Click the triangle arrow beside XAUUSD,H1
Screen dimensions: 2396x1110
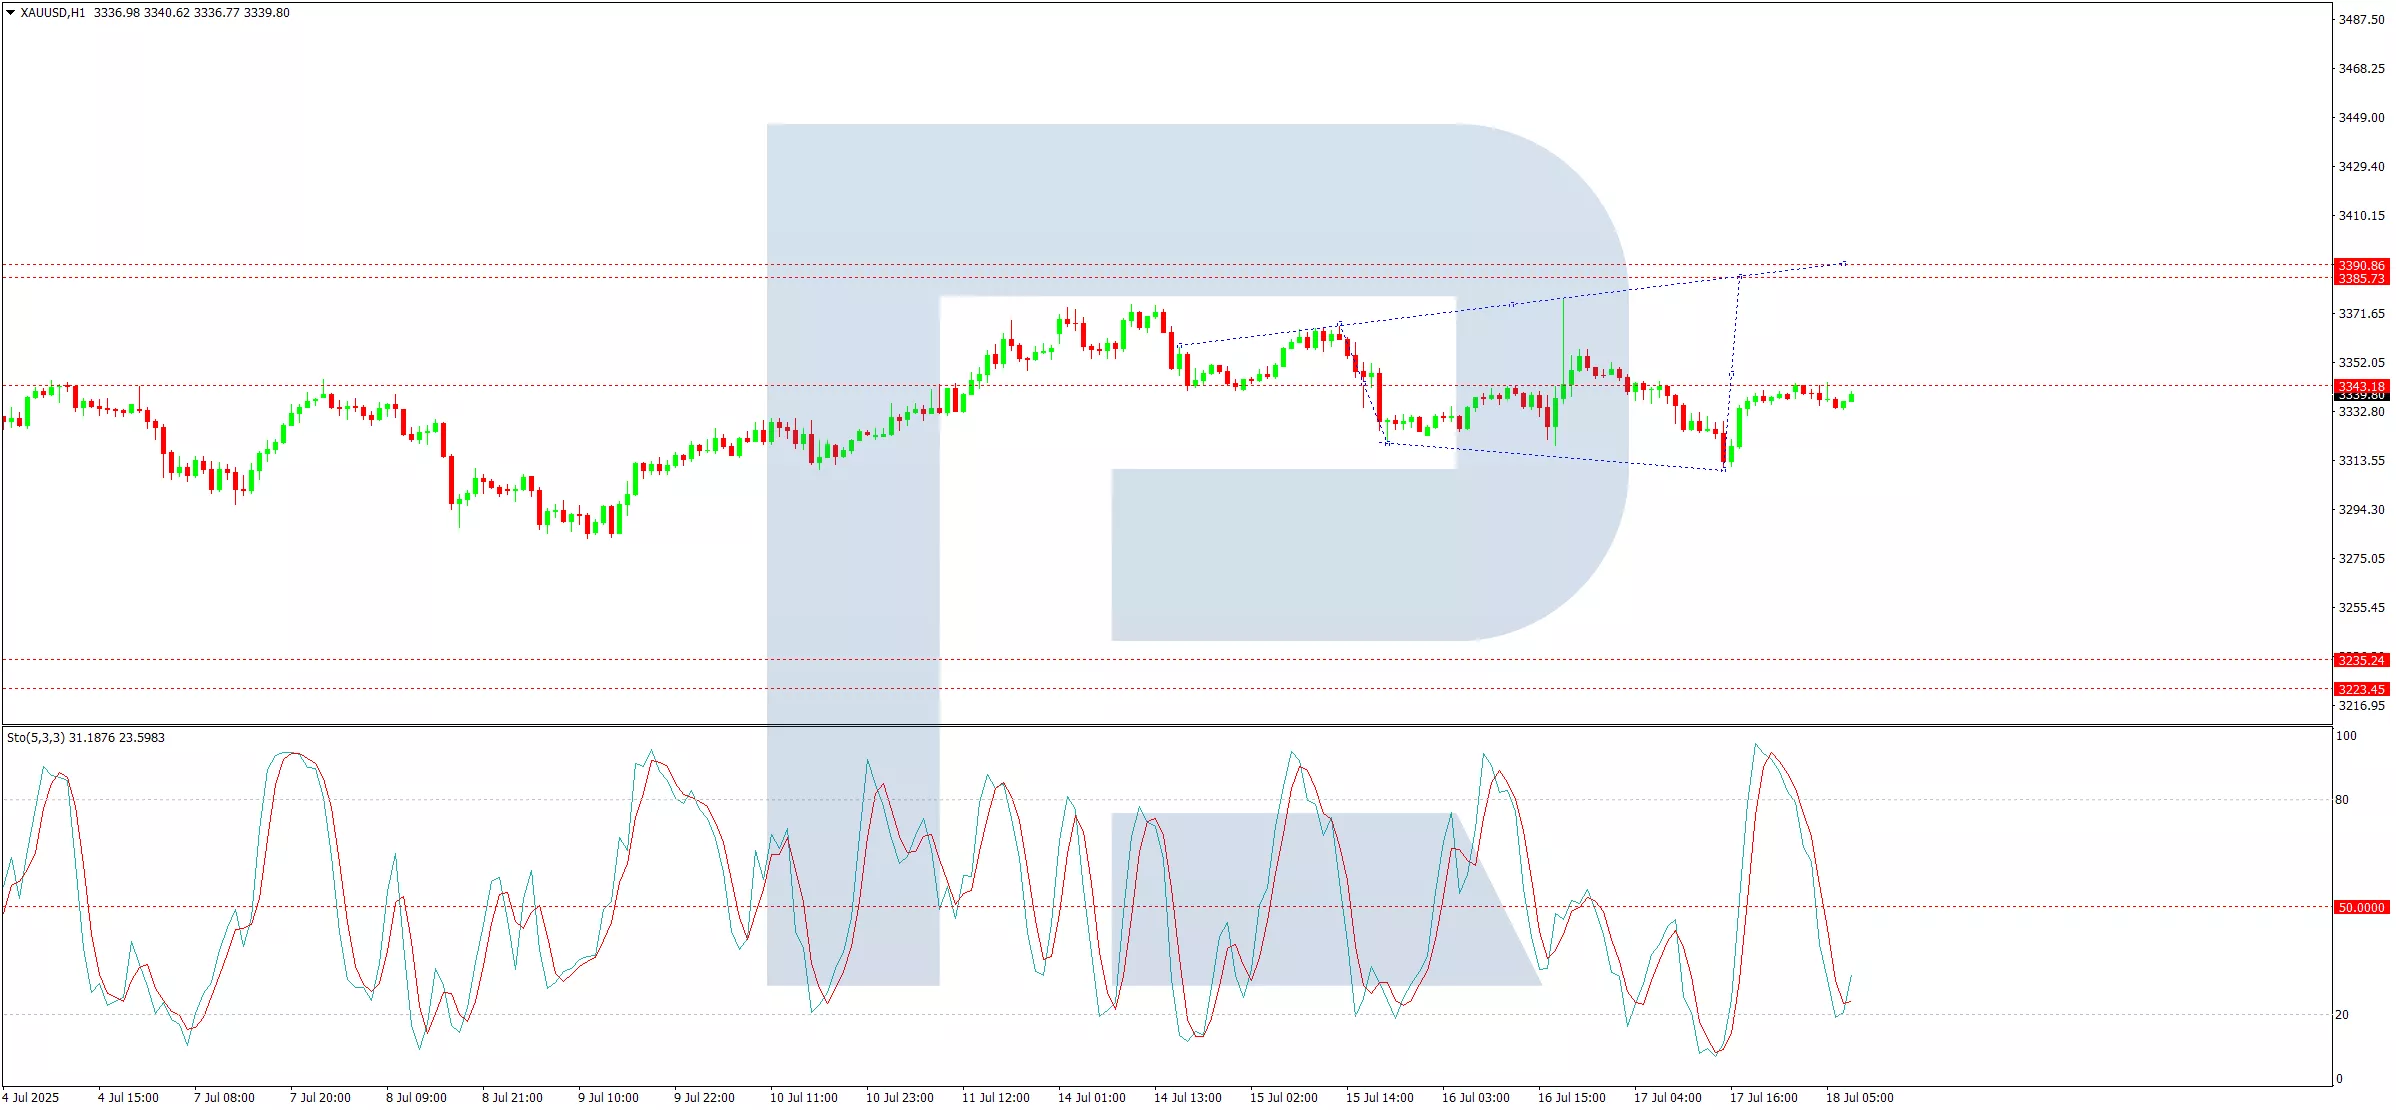(x=10, y=13)
